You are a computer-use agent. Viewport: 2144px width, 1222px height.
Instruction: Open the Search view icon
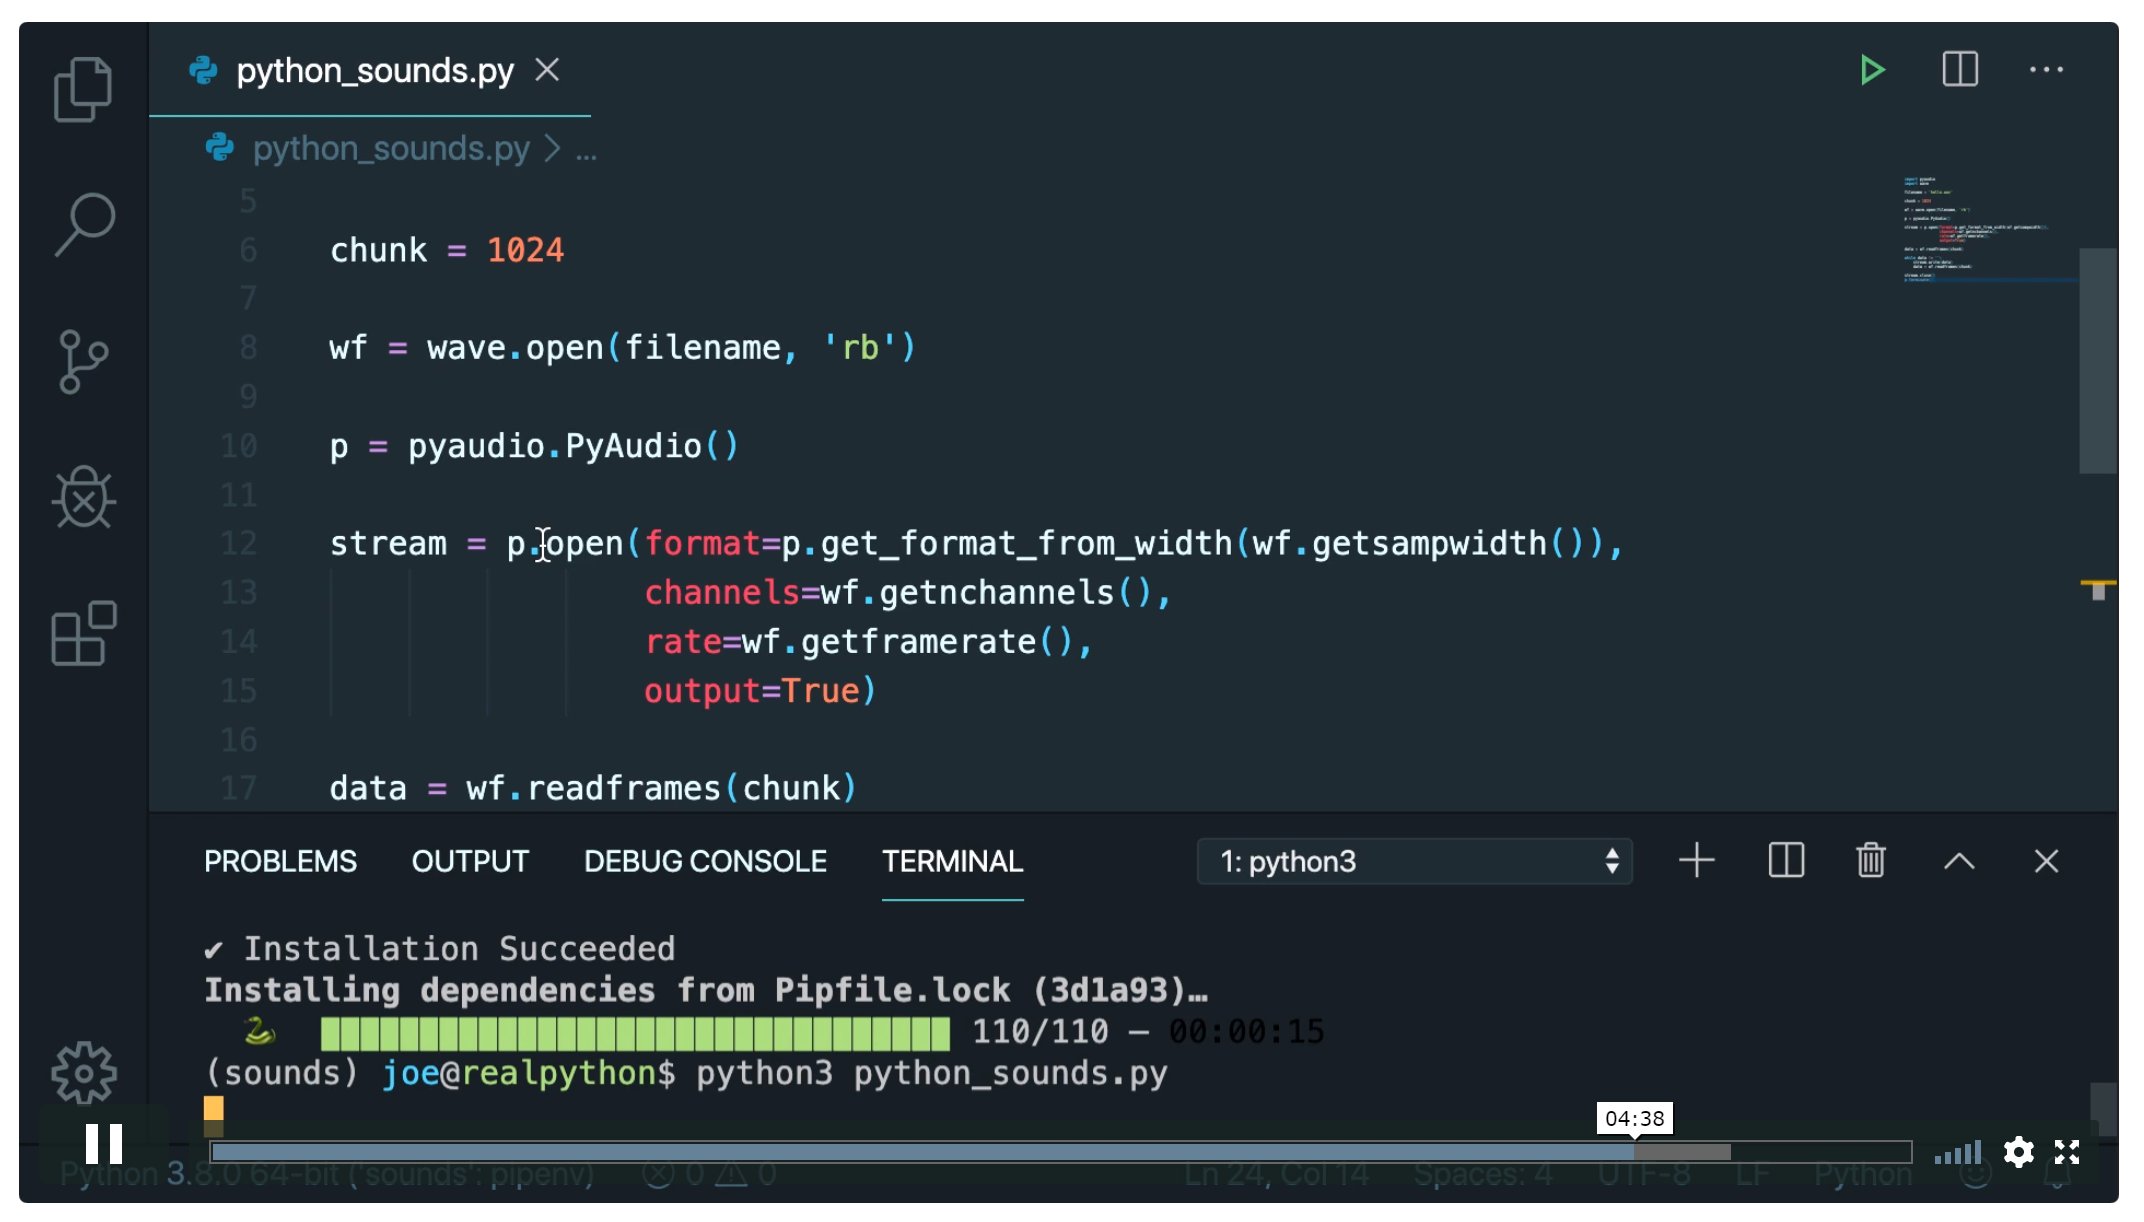point(84,224)
